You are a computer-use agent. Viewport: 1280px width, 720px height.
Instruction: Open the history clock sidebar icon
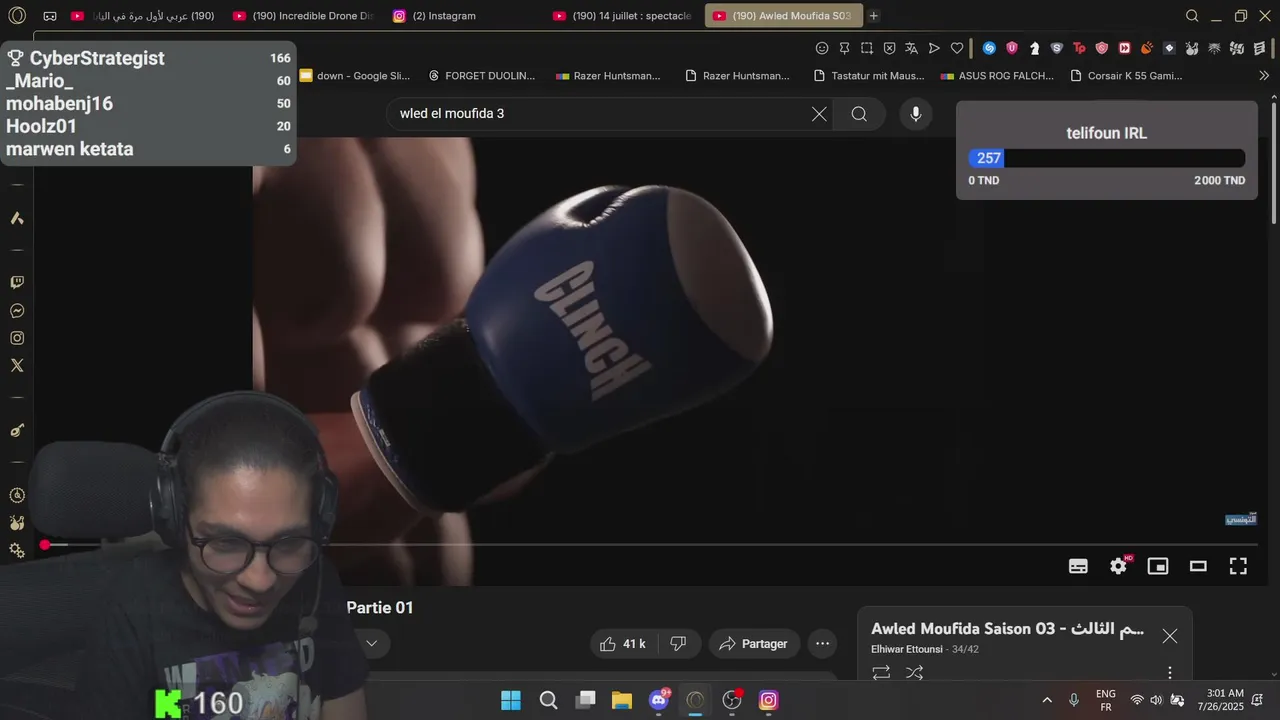click(x=17, y=495)
